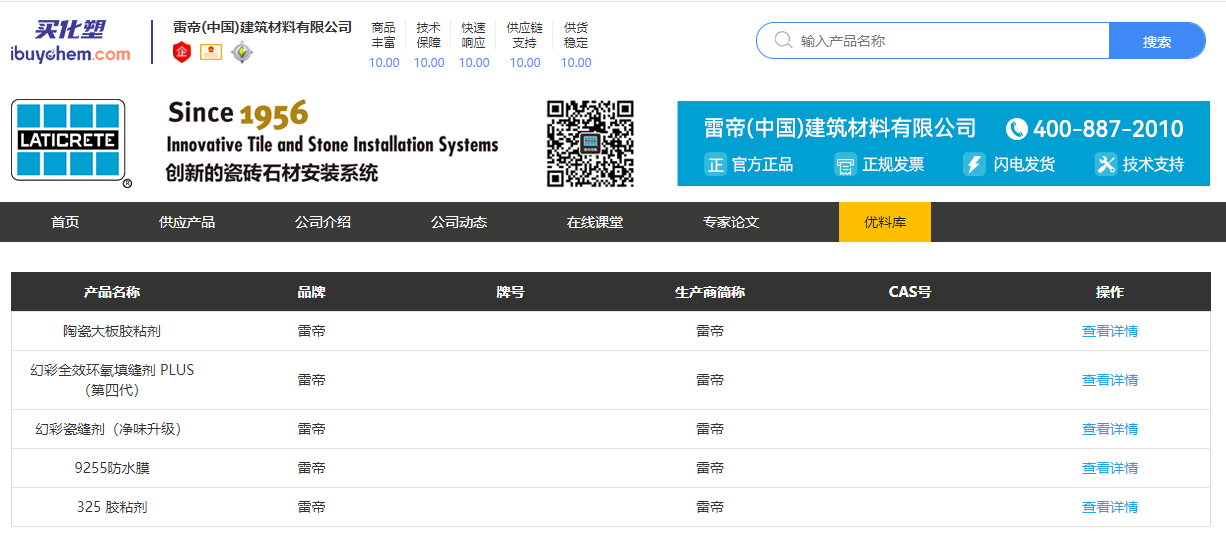The image size is (1226, 542).
Task: Click the gray medal badge icon
Action: click(241, 52)
